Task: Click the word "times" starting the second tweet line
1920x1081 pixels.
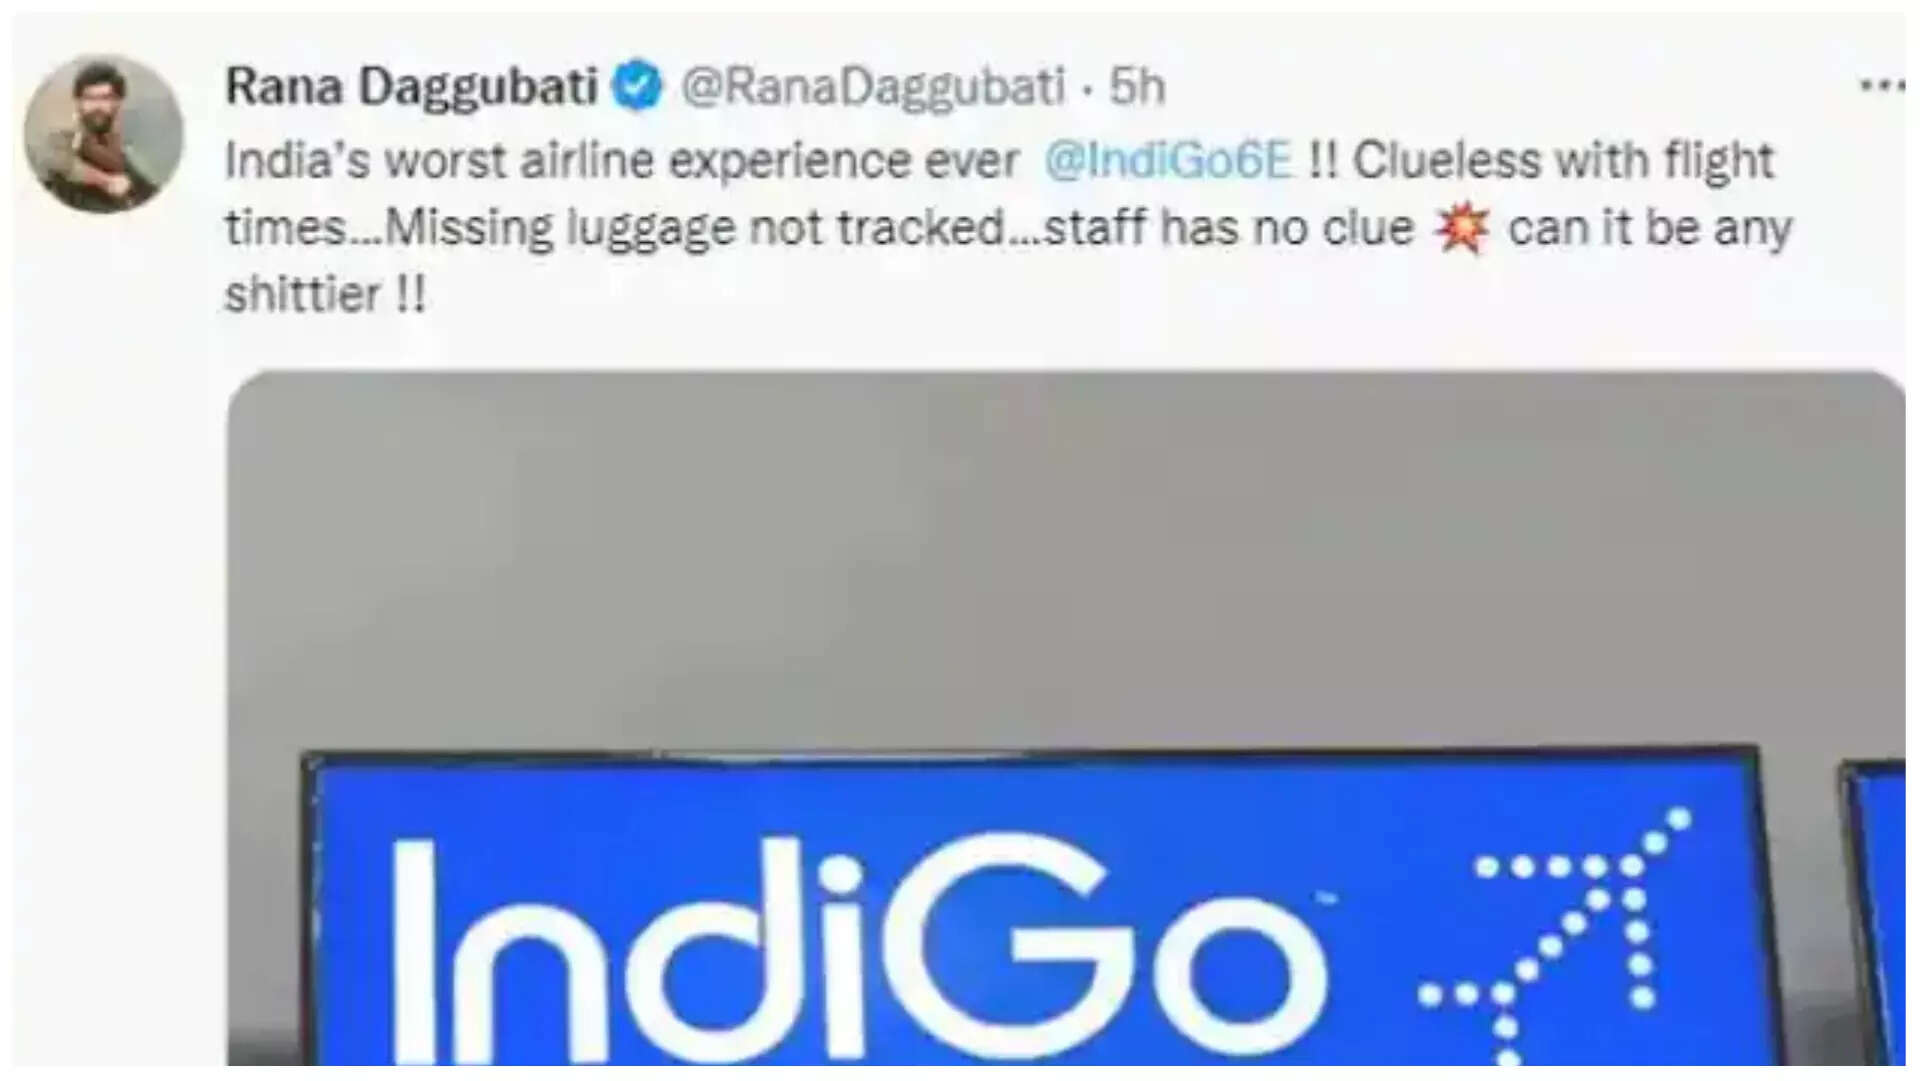Action: (x=285, y=229)
